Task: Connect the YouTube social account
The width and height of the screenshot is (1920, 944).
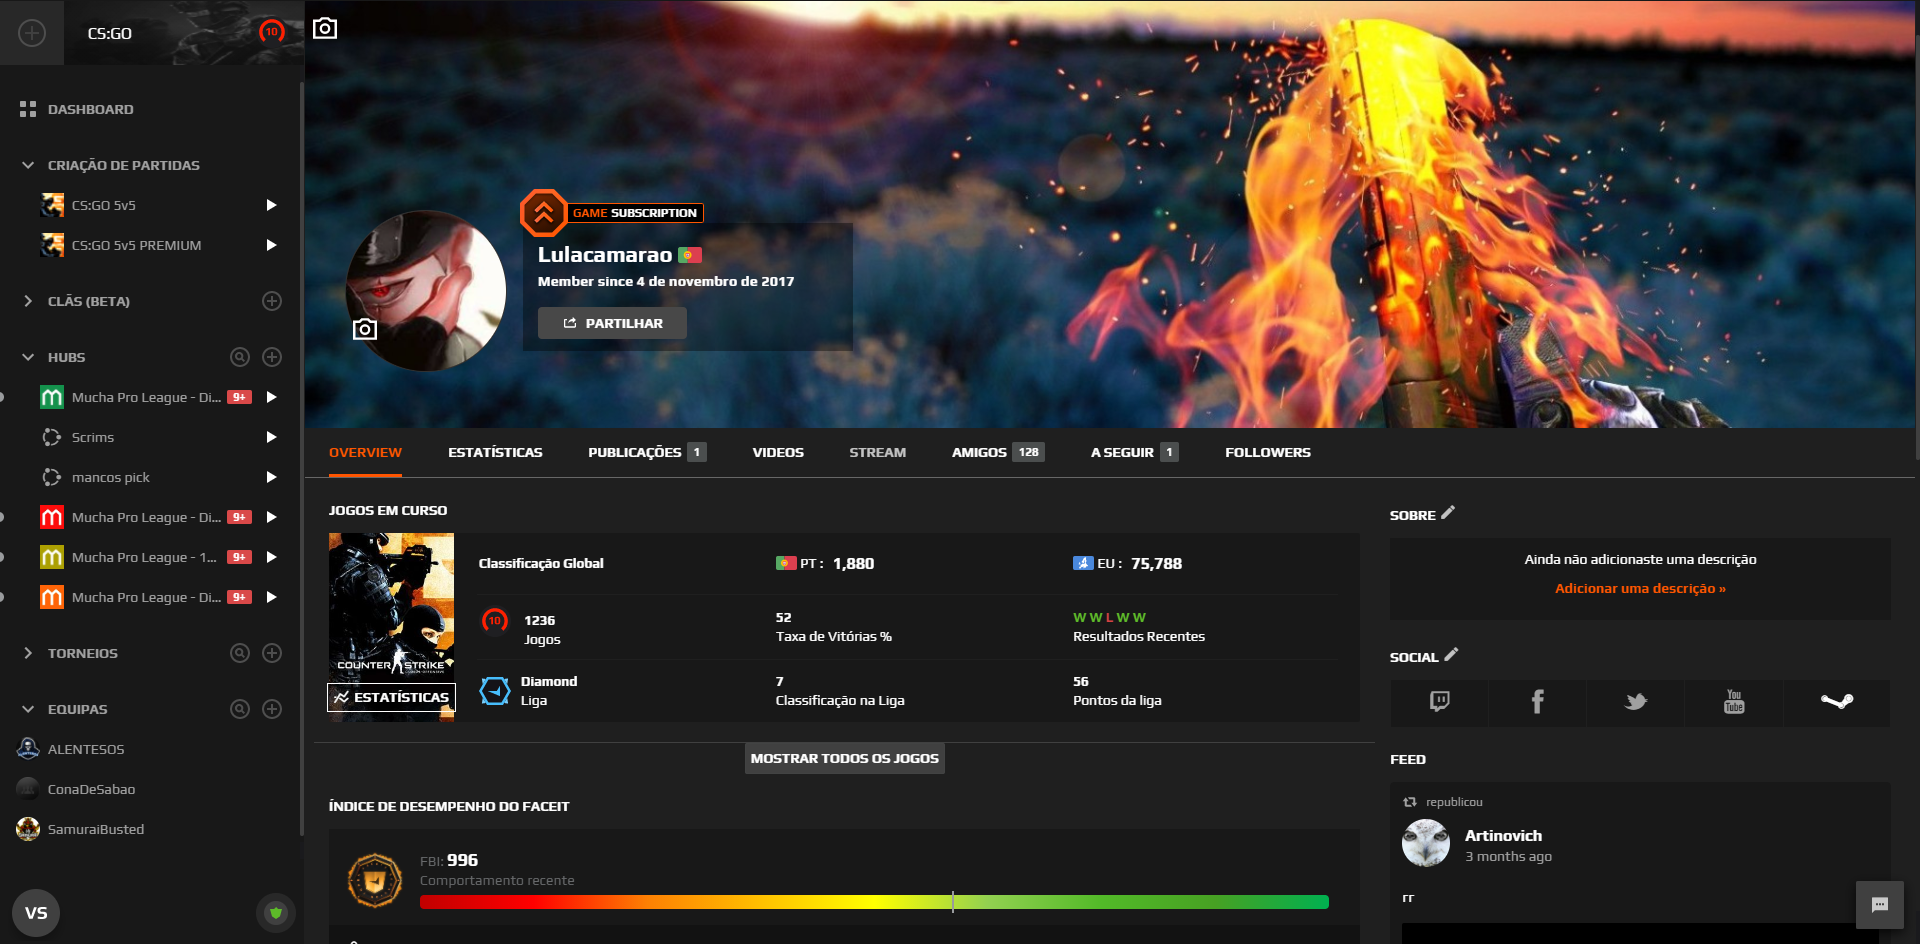Action: click(1734, 702)
